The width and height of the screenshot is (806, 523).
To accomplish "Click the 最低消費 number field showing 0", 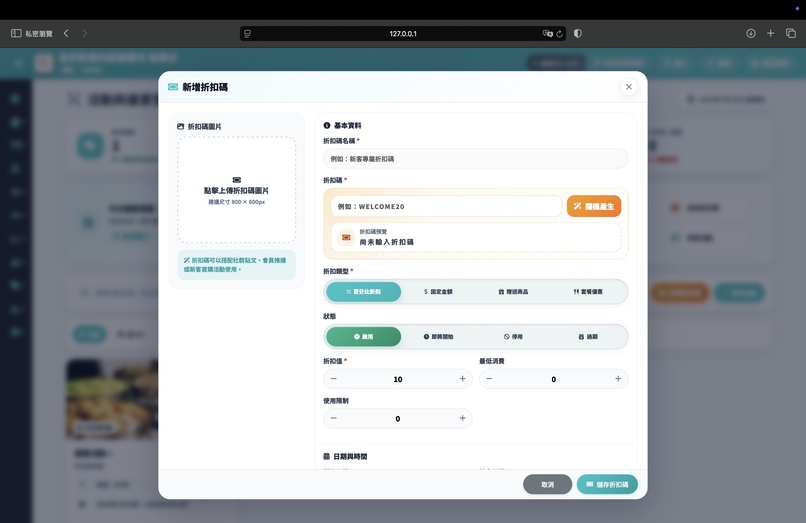I will (x=554, y=379).
